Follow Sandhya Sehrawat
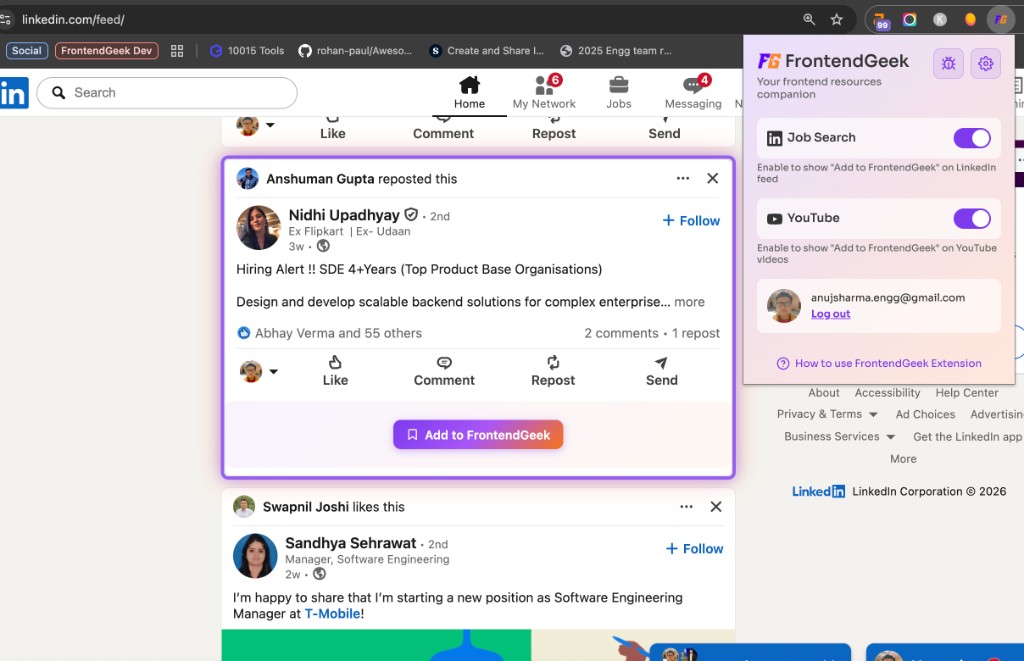Viewport: 1024px width, 661px height. (694, 549)
